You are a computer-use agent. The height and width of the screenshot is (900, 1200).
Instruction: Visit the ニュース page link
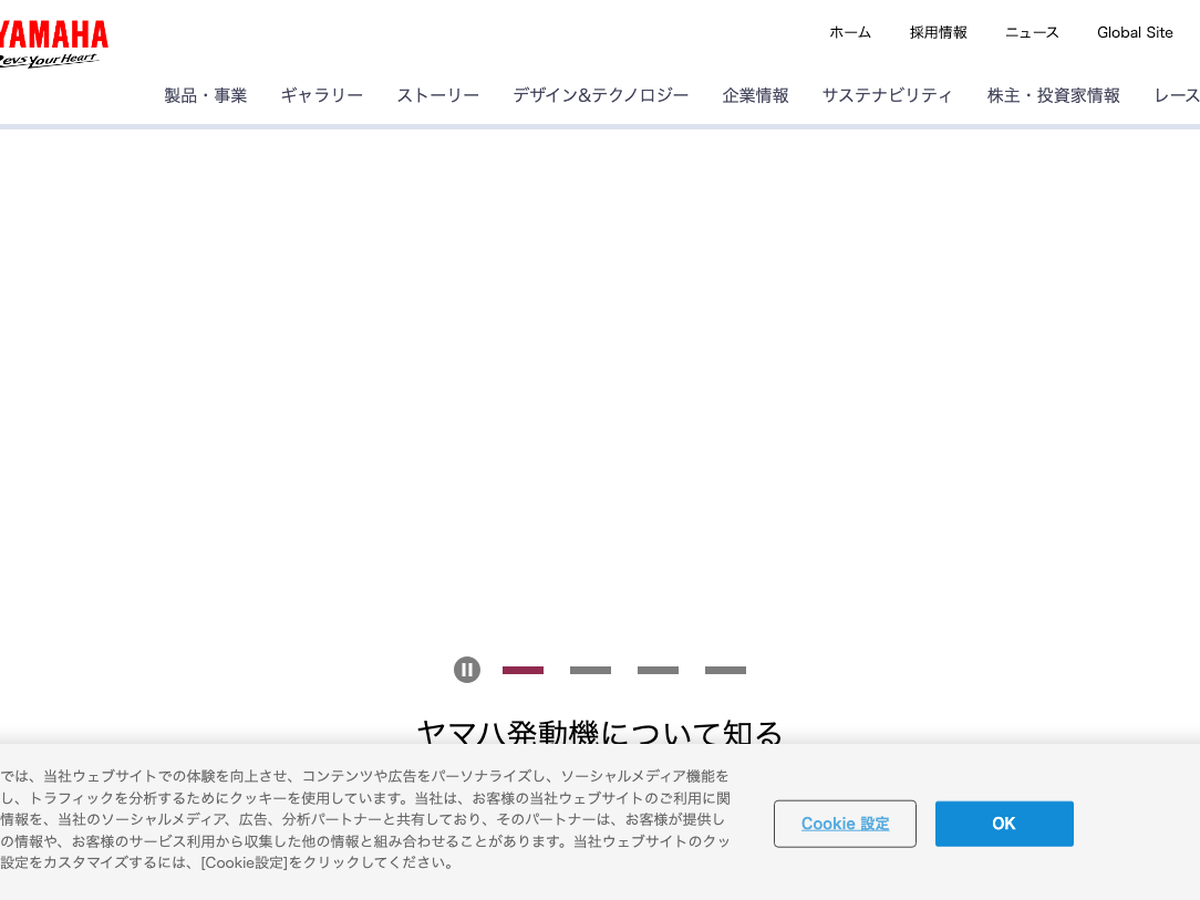1032,32
